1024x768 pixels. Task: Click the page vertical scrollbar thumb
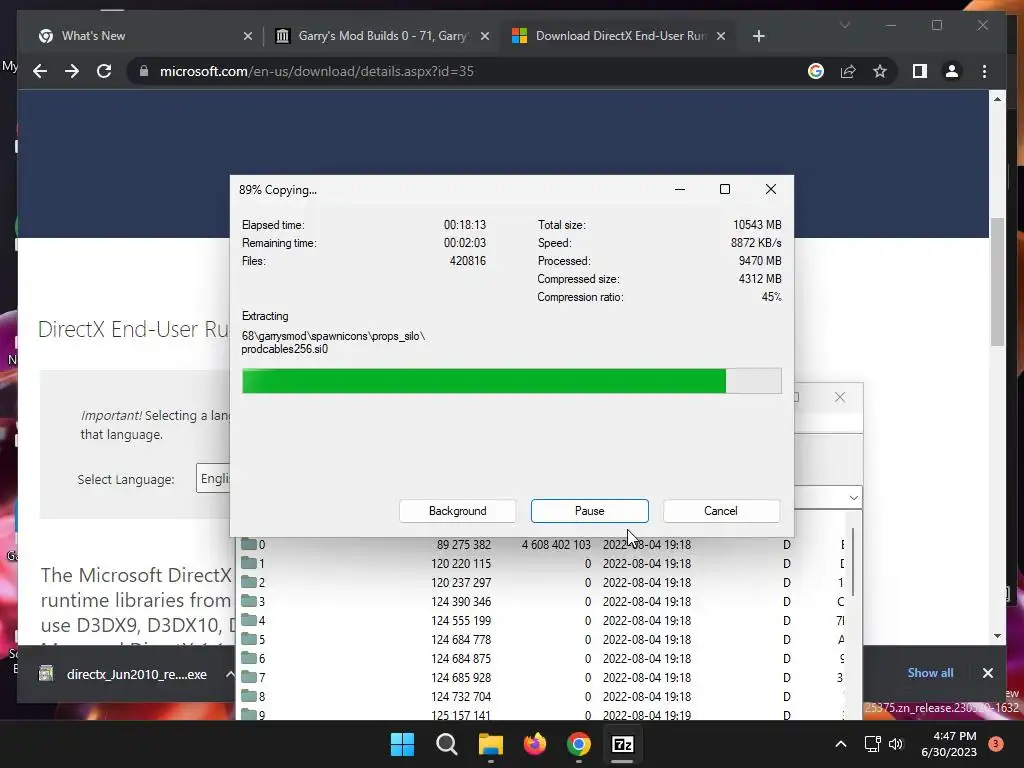click(997, 281)
